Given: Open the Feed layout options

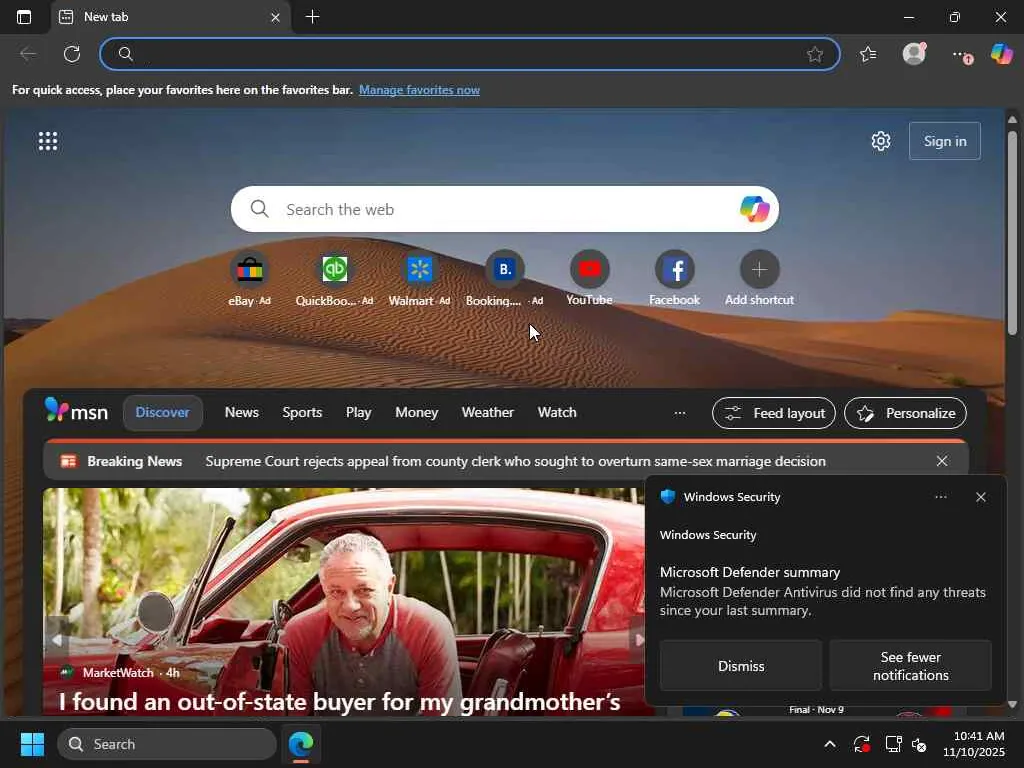Looking at the screenshot, I should tap(774, 413).
